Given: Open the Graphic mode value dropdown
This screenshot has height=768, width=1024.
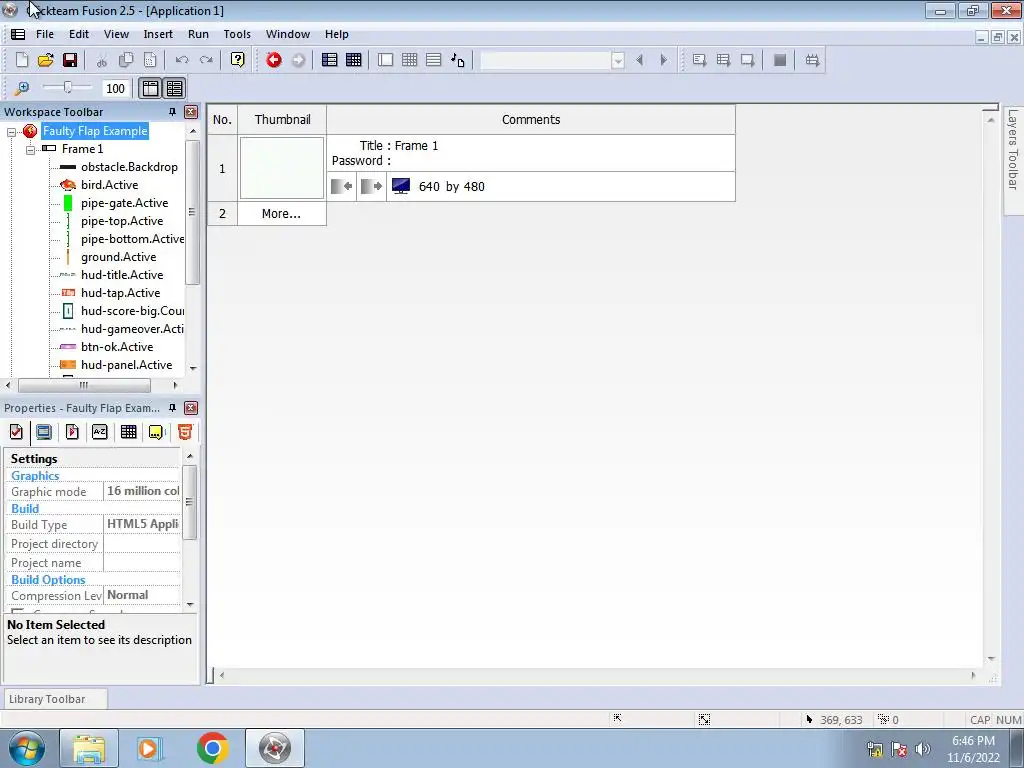Looking at the screenshot, I should [142, 491].
